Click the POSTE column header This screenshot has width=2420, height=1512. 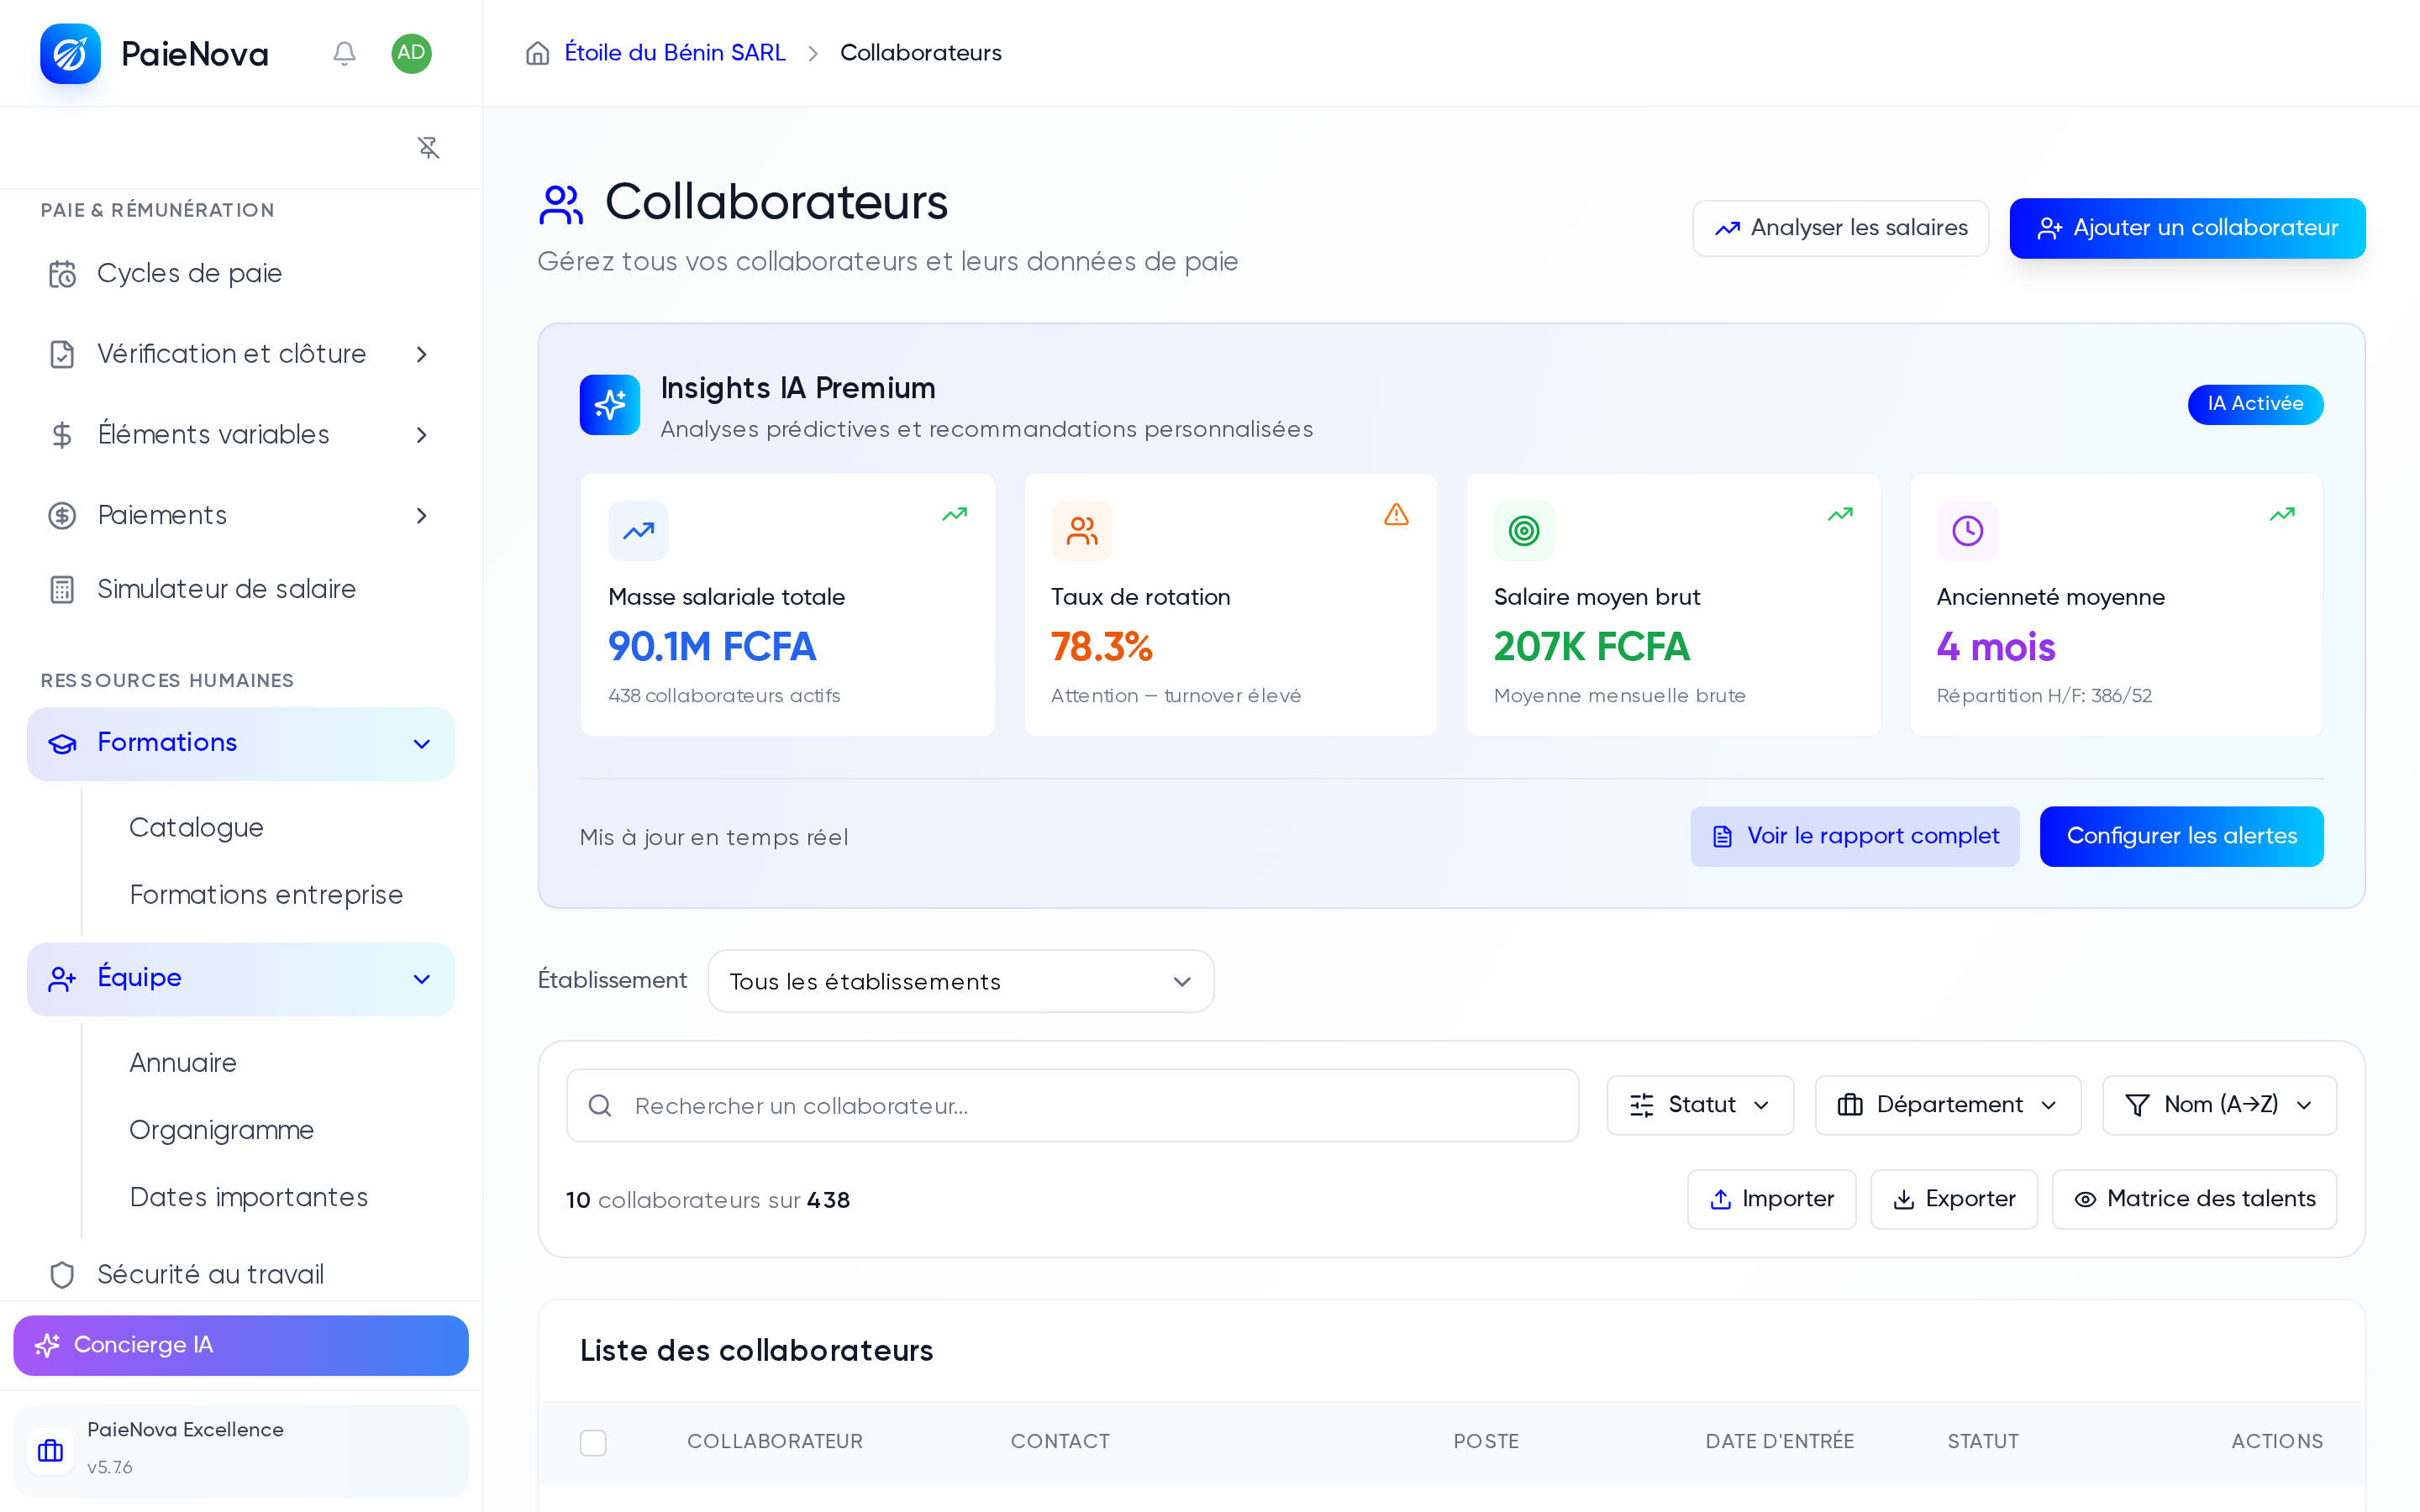[1486, 1442]
